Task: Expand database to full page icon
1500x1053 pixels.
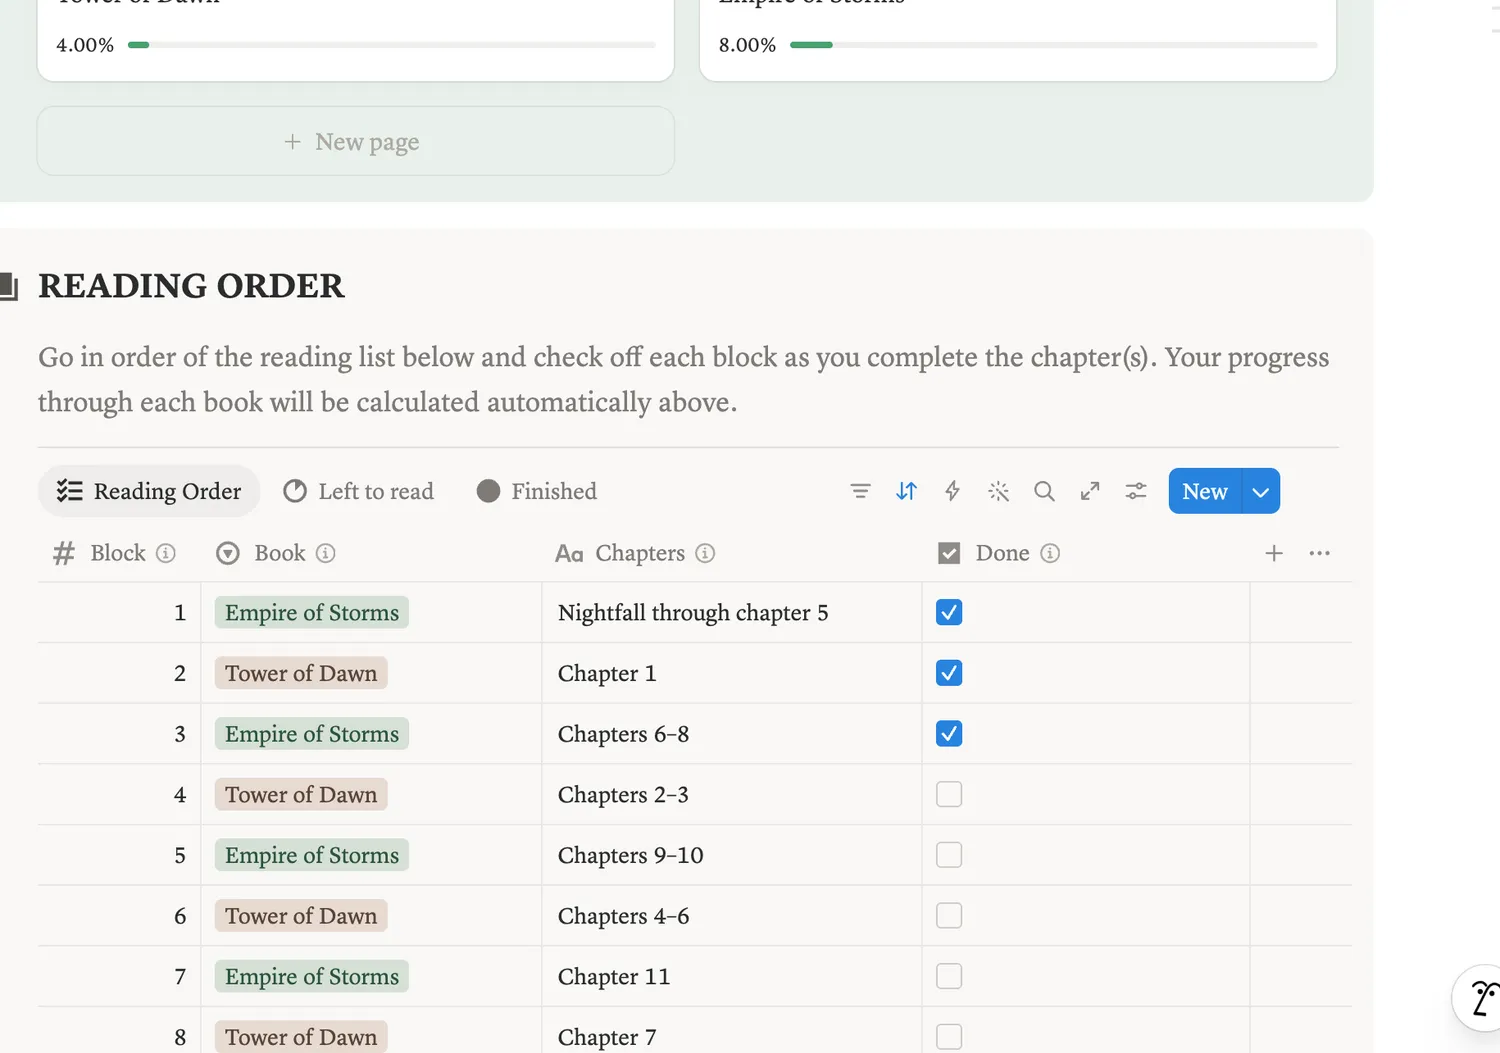Action: tap(1090, 491)
